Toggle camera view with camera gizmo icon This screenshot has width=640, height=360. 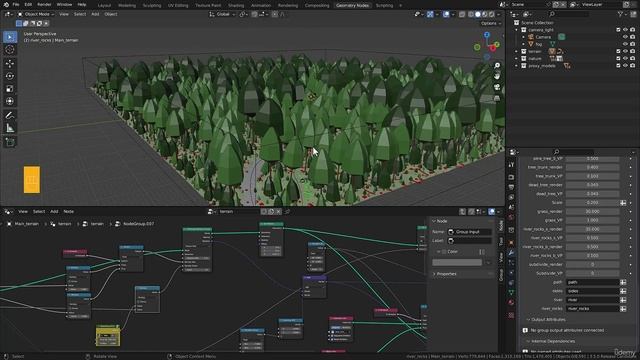497,87
